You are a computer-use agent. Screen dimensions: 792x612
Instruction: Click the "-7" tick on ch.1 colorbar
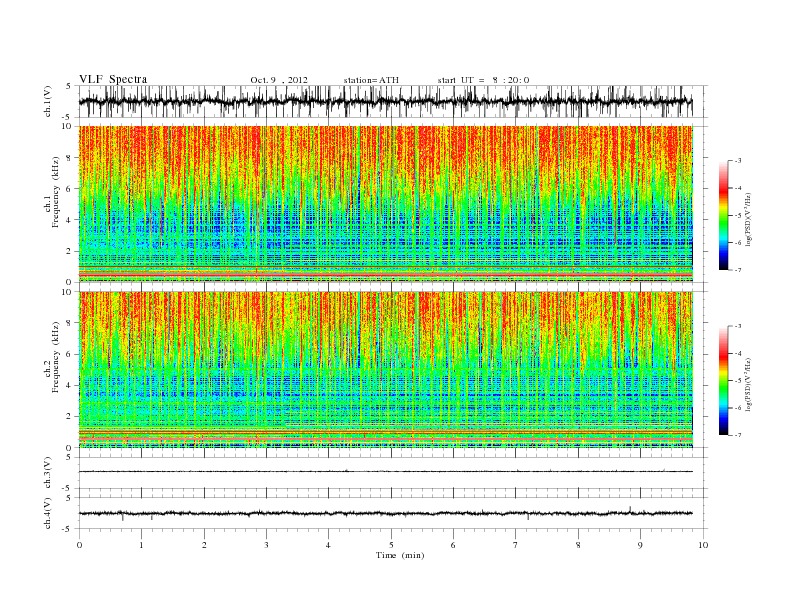coord(738,270)
